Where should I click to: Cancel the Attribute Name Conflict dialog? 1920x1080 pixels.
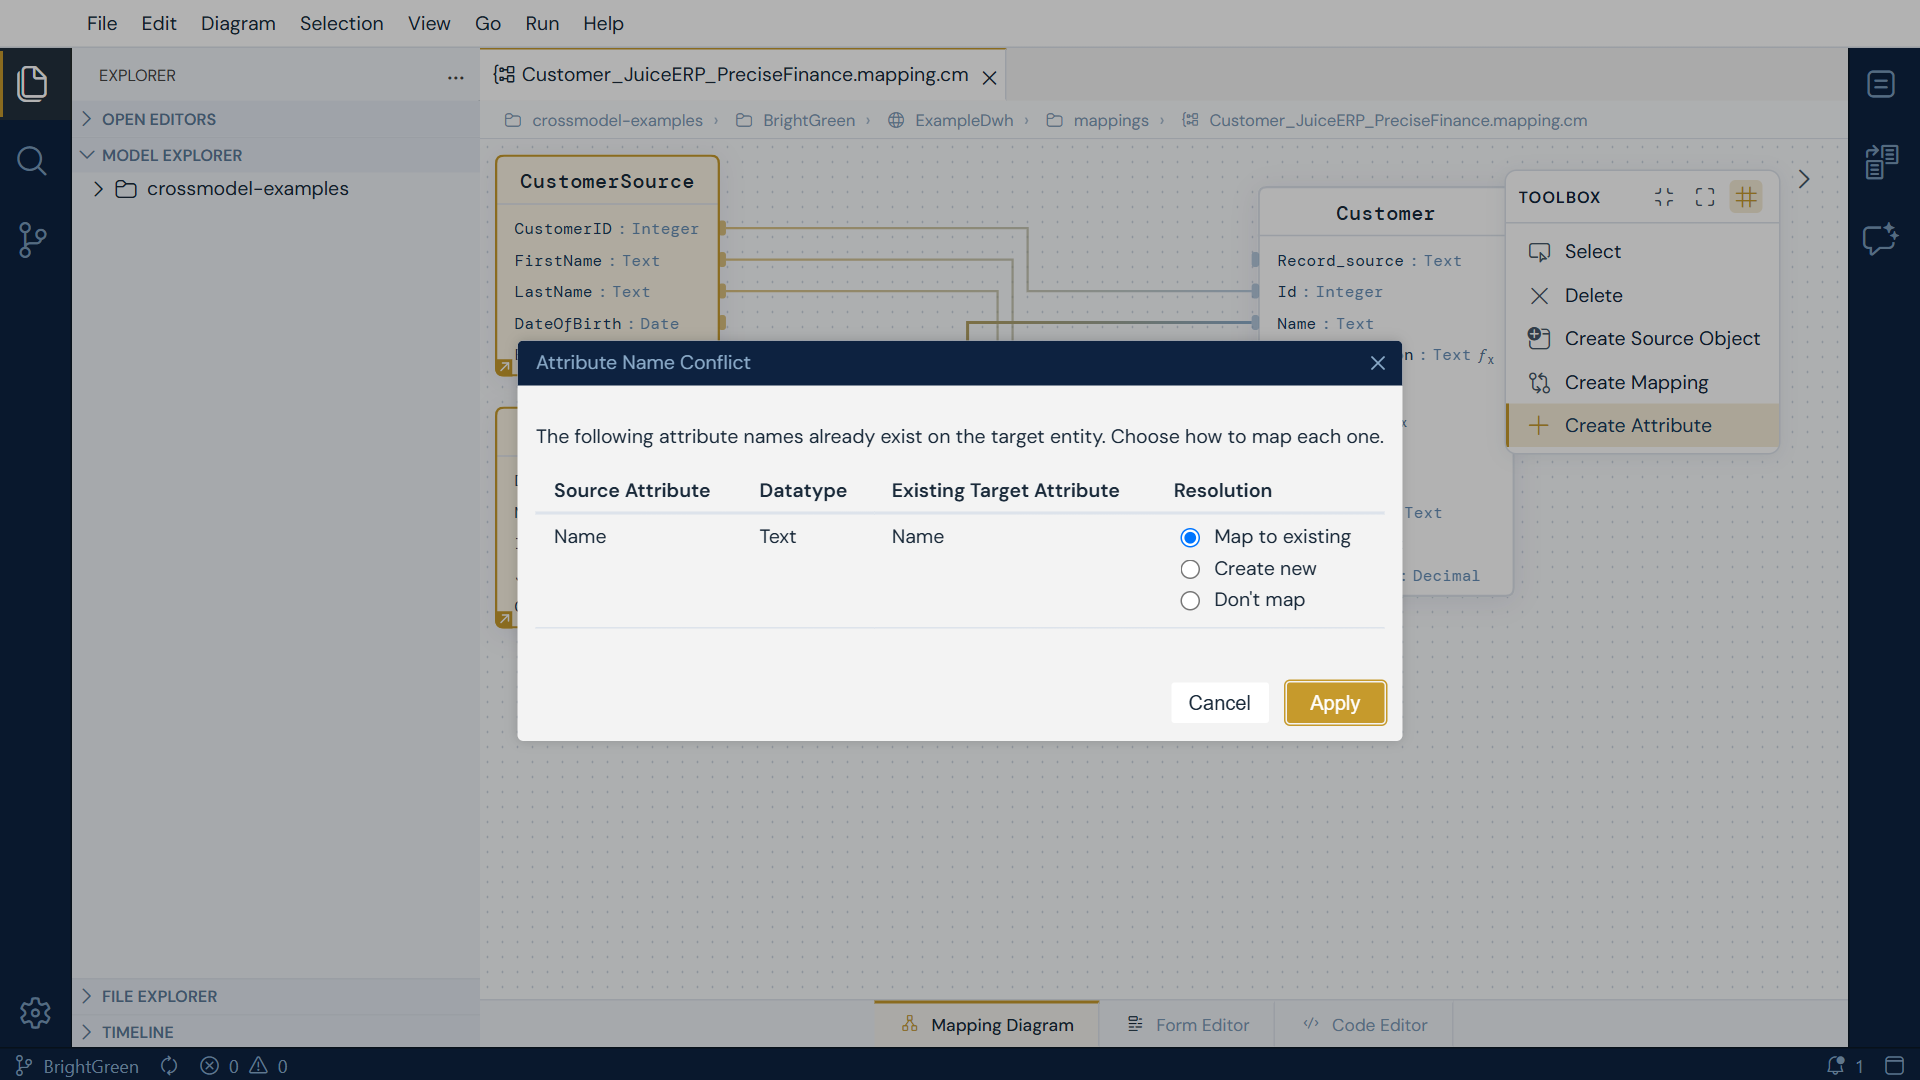point(1219,703)
